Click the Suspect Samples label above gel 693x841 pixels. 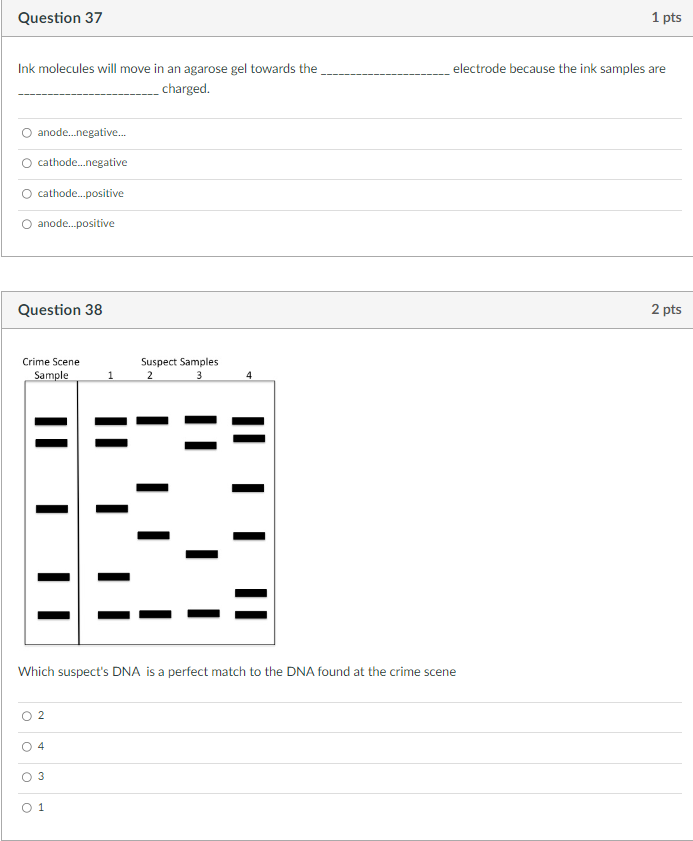180,362
